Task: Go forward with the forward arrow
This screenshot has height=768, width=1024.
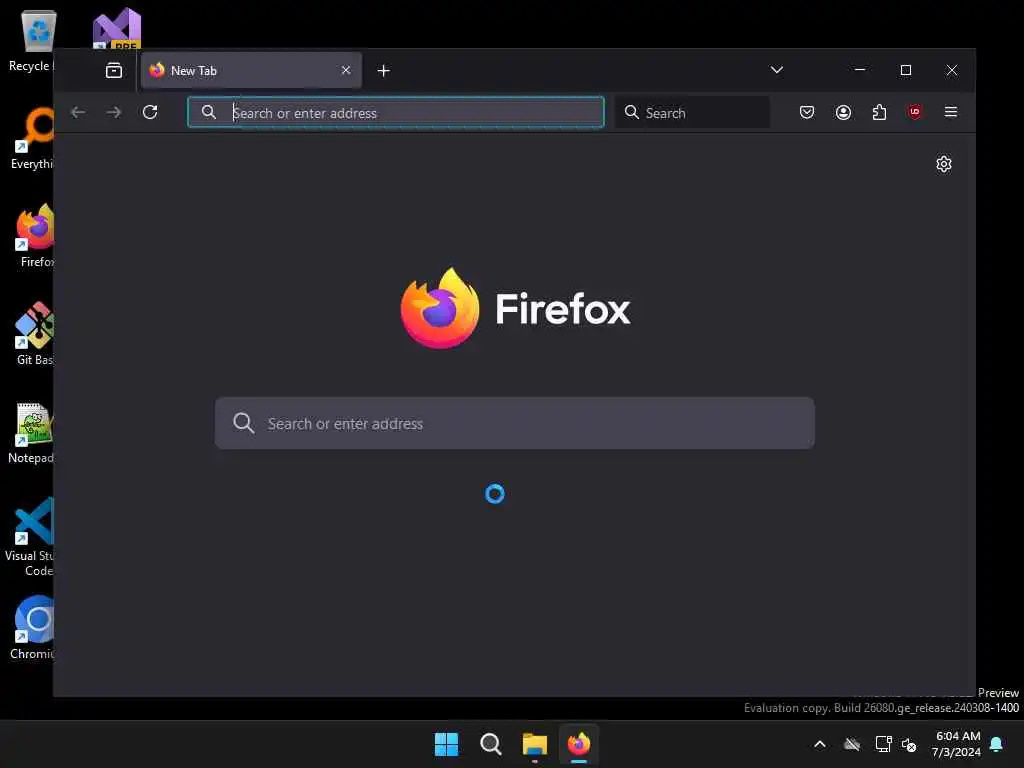Action: pyautogui.click(x=114, y=112)
